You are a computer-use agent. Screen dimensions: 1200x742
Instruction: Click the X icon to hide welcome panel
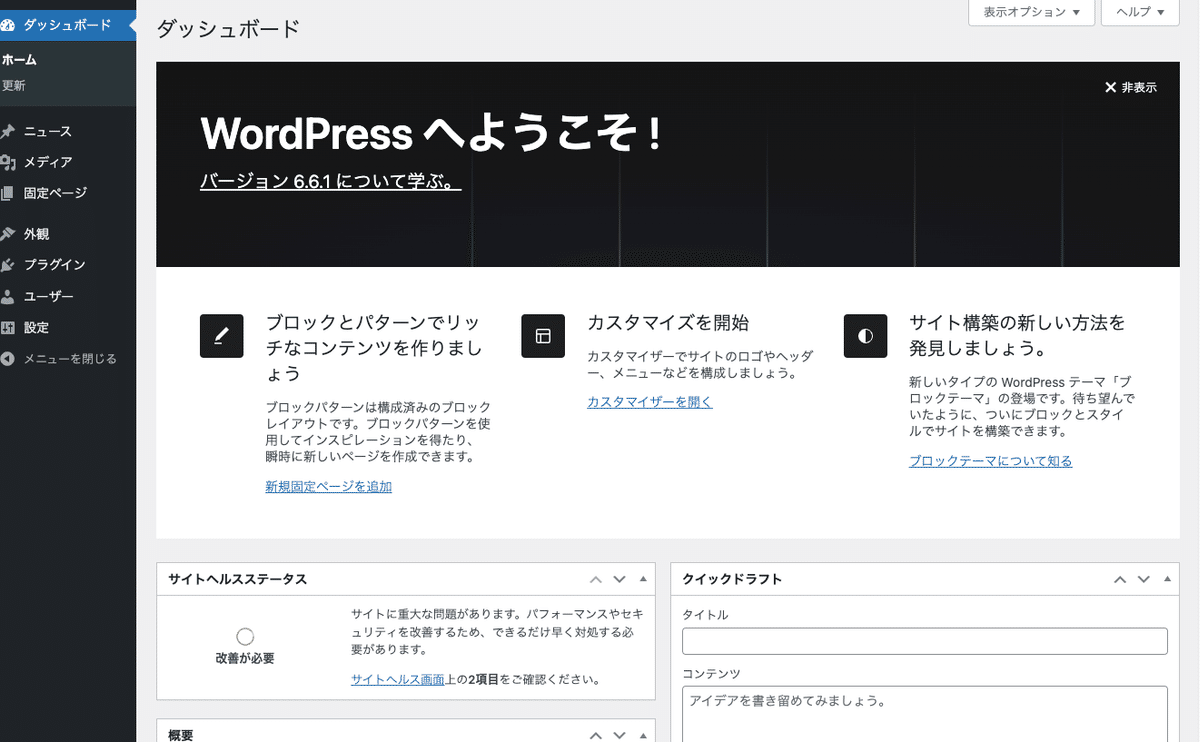click(x=1110, y=87)
